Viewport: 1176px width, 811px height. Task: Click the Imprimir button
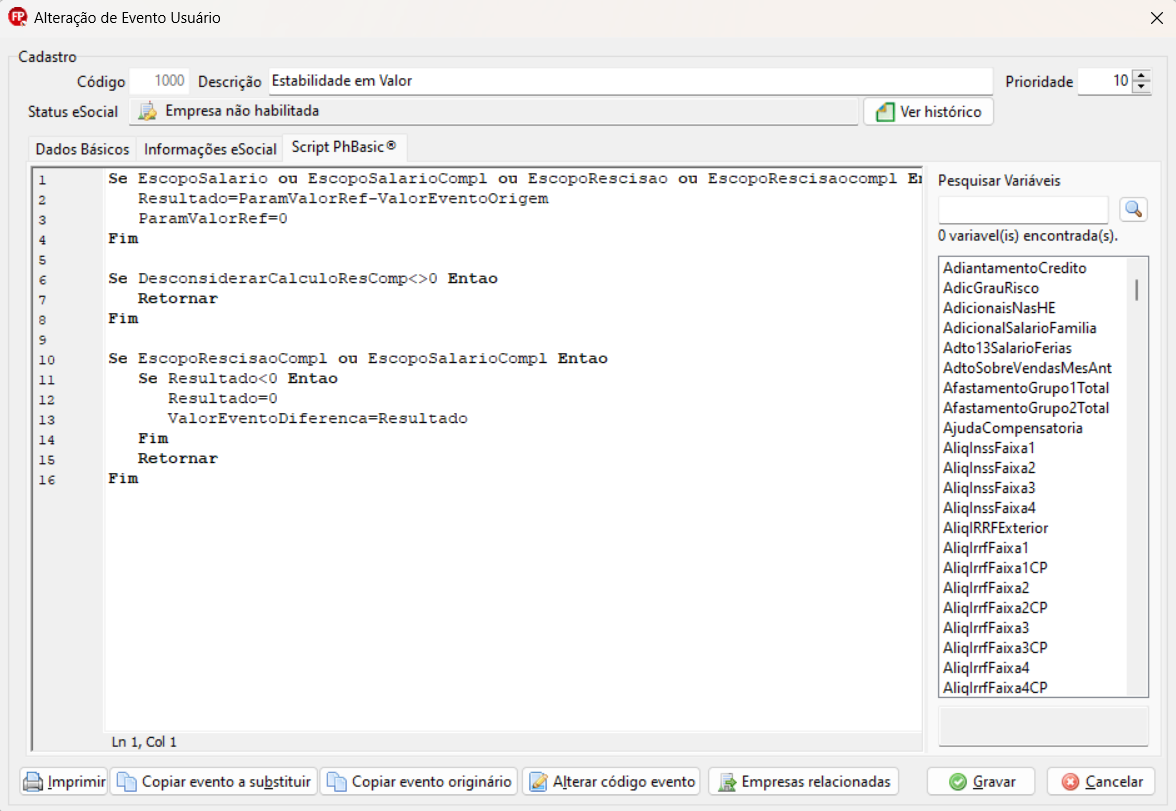(x=64, y=782)
